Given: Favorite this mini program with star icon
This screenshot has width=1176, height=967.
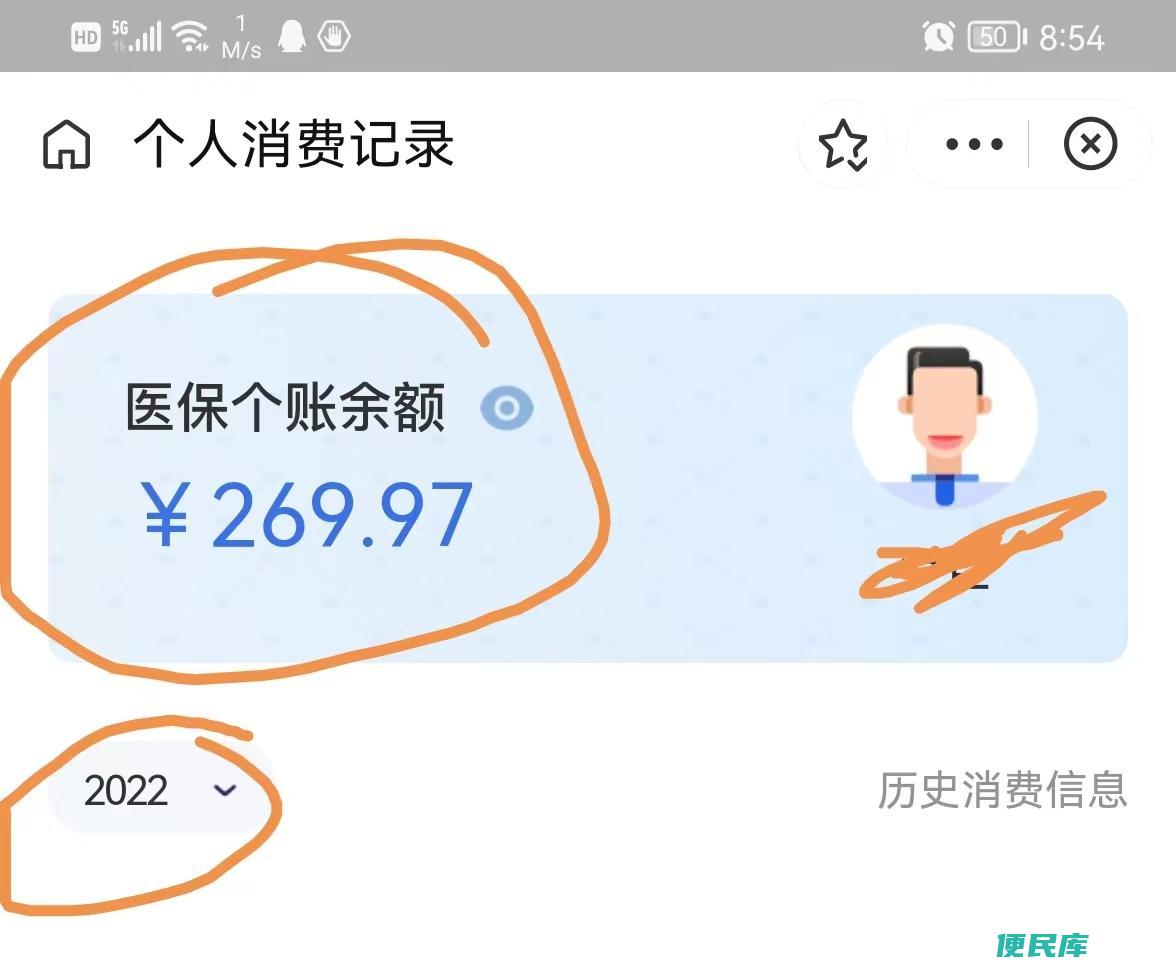Looking at the screenshot, I should tap(843, 144).
